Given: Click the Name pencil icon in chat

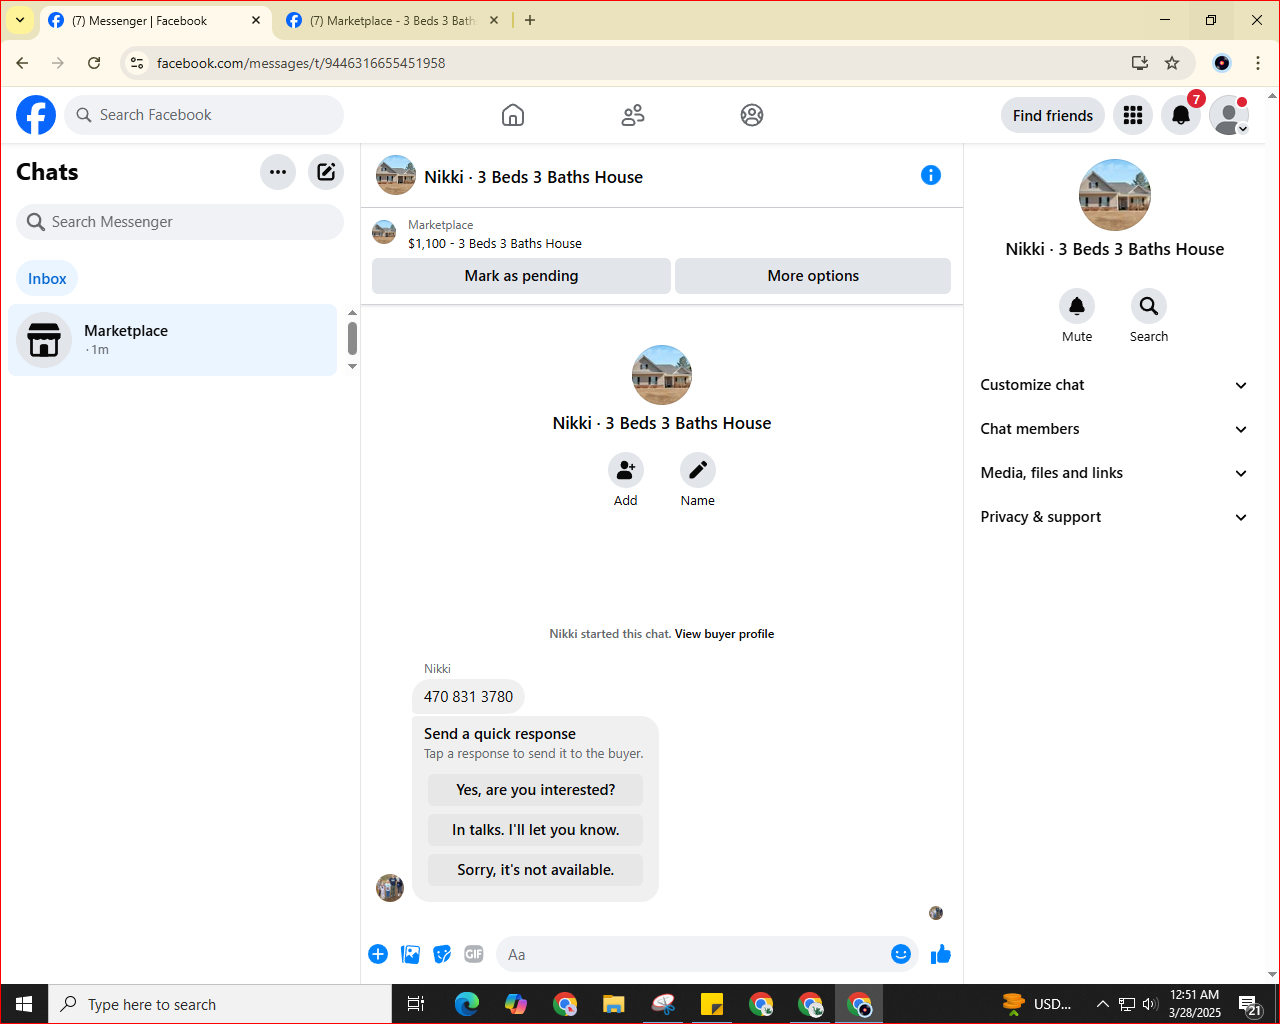Looking at the screenshot, I should [x=698, y=470].
